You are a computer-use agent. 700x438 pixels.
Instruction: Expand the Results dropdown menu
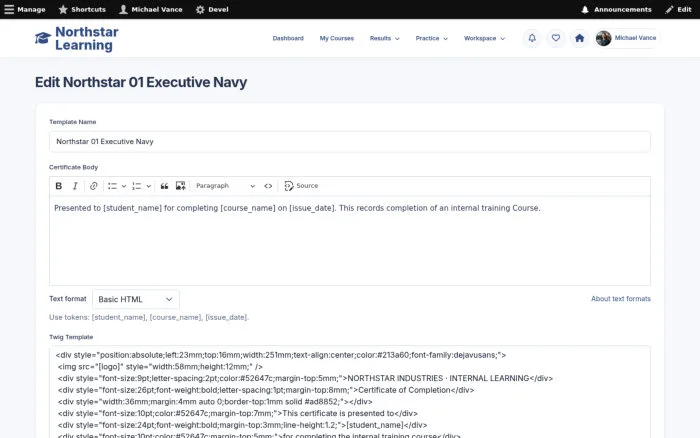[x=384, y=38]
